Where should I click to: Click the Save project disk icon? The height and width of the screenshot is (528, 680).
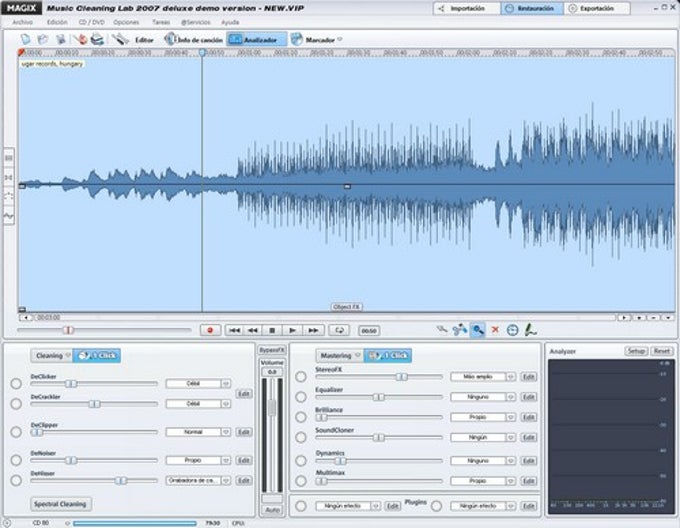pos(60,39)
